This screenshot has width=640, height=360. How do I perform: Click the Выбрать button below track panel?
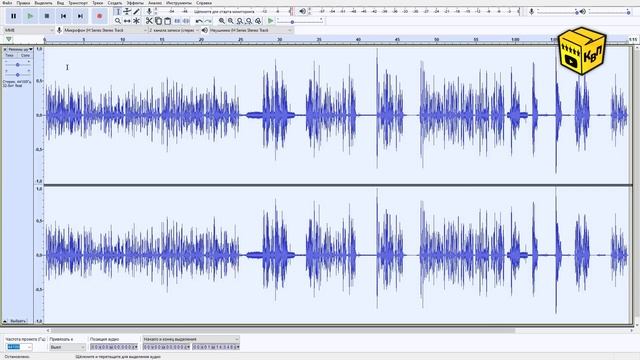[x=18, y=321]
